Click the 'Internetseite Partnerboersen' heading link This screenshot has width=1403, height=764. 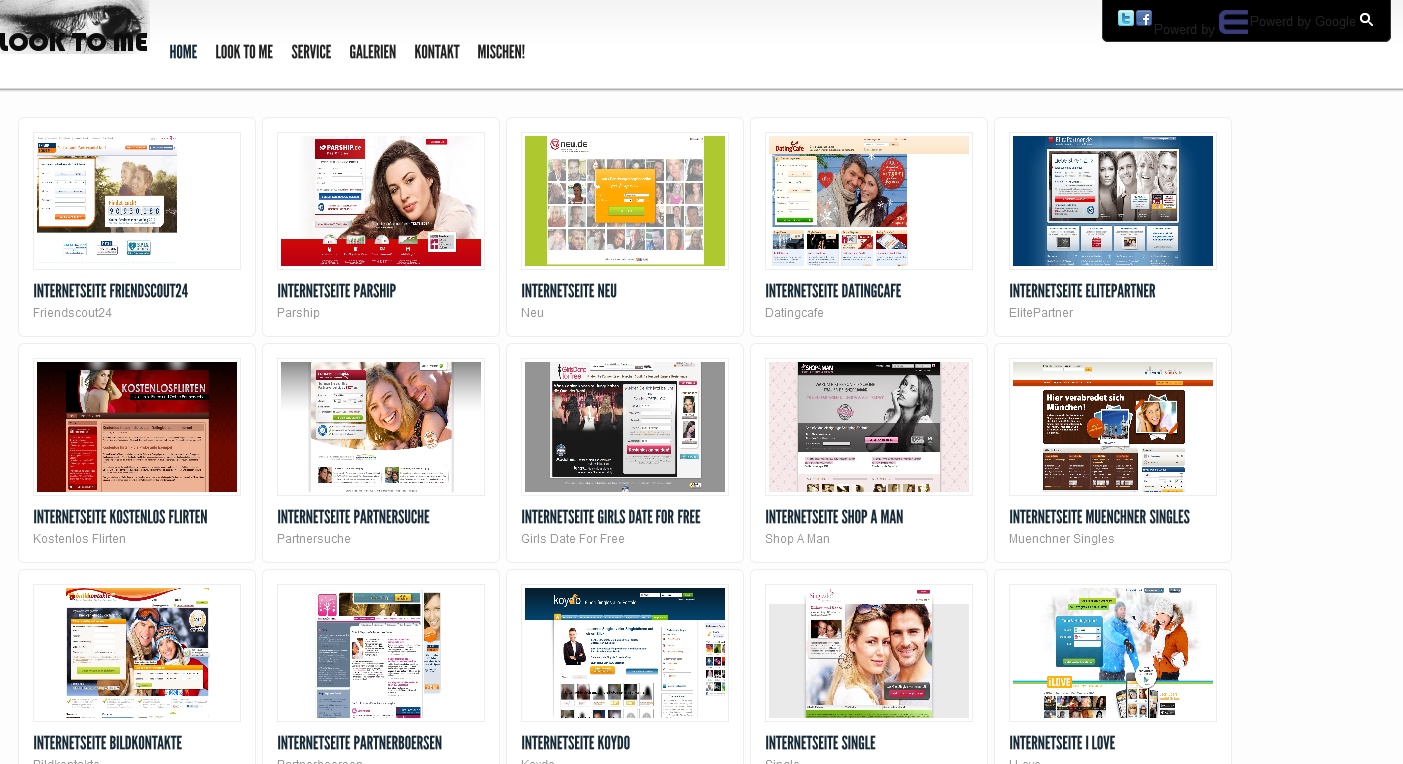coord(359,743)
